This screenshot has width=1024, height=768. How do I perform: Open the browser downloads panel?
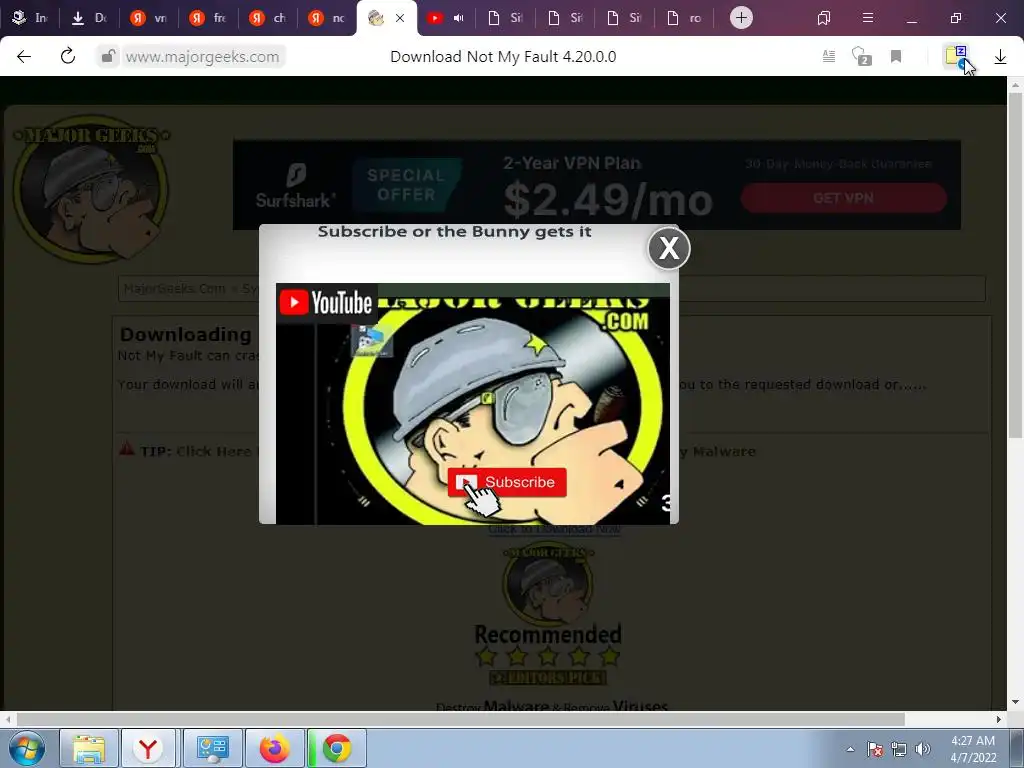click(x=1000, y=57)
